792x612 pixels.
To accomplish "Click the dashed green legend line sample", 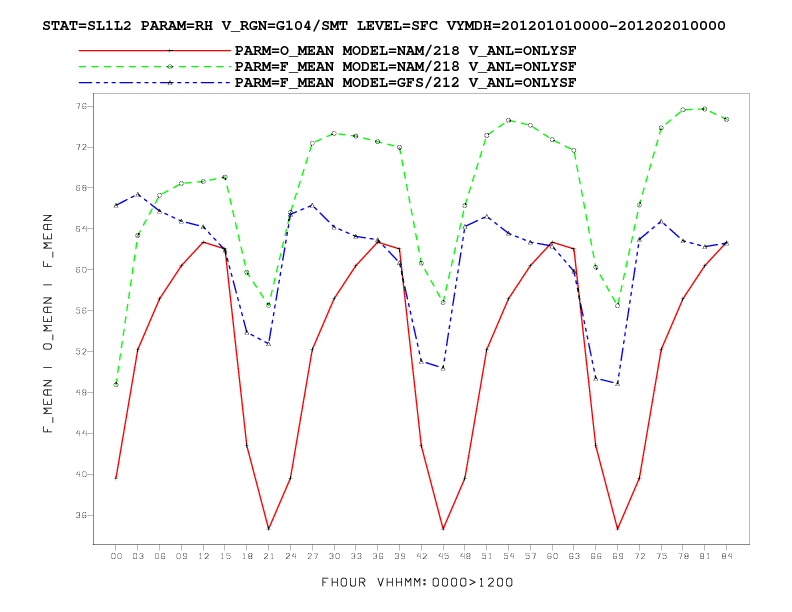I will coord(155,67).
